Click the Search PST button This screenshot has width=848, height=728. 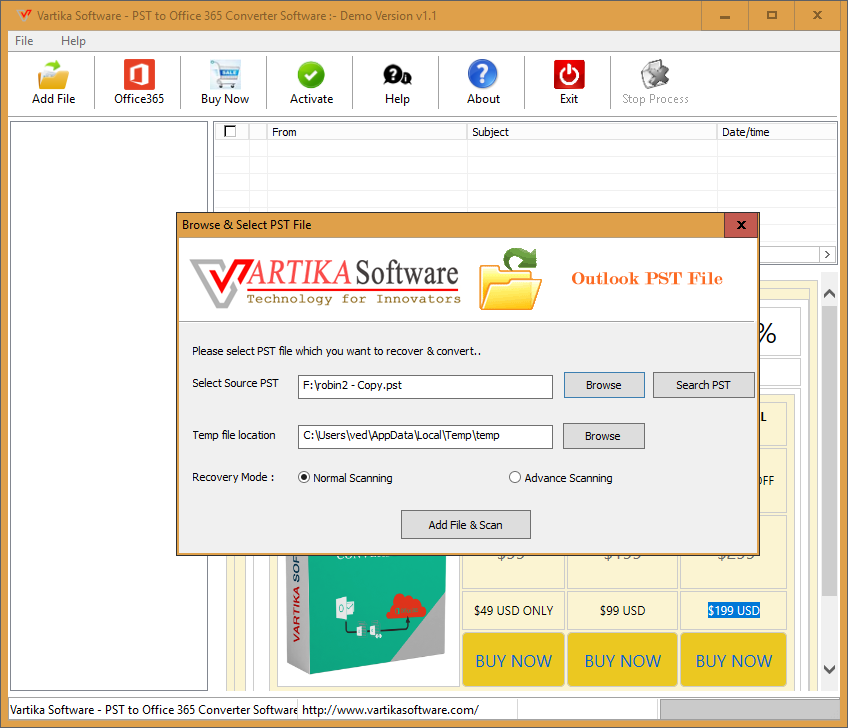[703, 385]
